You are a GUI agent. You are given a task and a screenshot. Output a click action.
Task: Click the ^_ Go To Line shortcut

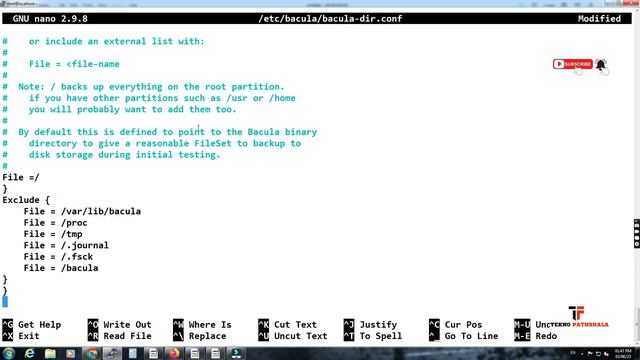pyautogui.click(x=464, y=336)
